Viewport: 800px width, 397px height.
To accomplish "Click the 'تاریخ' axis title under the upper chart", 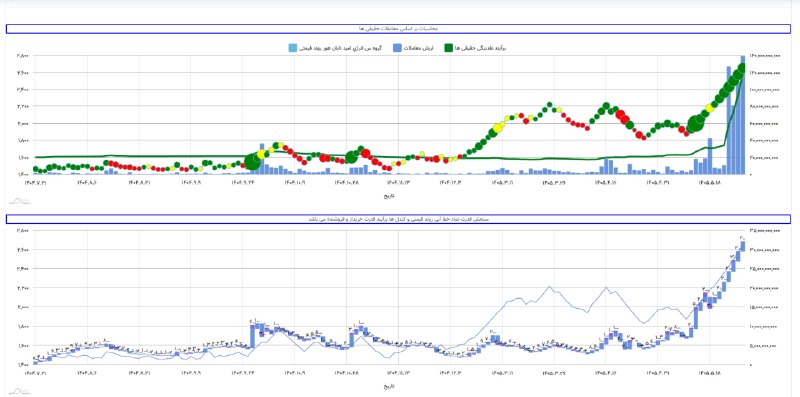I will click(x=388, y=195).
